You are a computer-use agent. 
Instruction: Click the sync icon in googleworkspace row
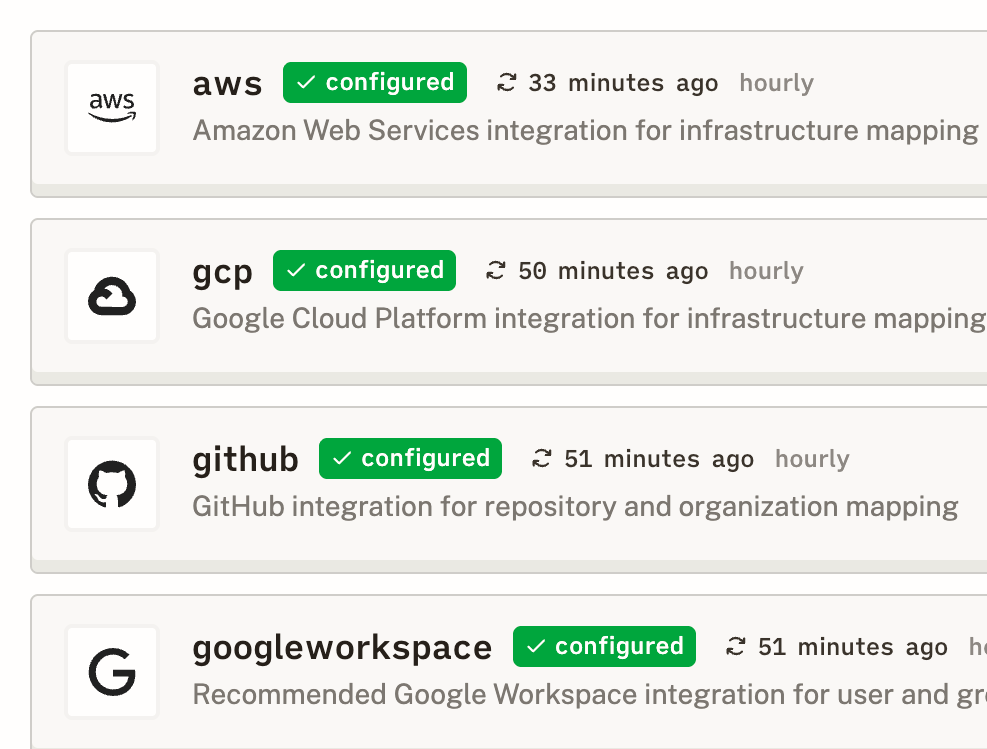coord(736,647)
